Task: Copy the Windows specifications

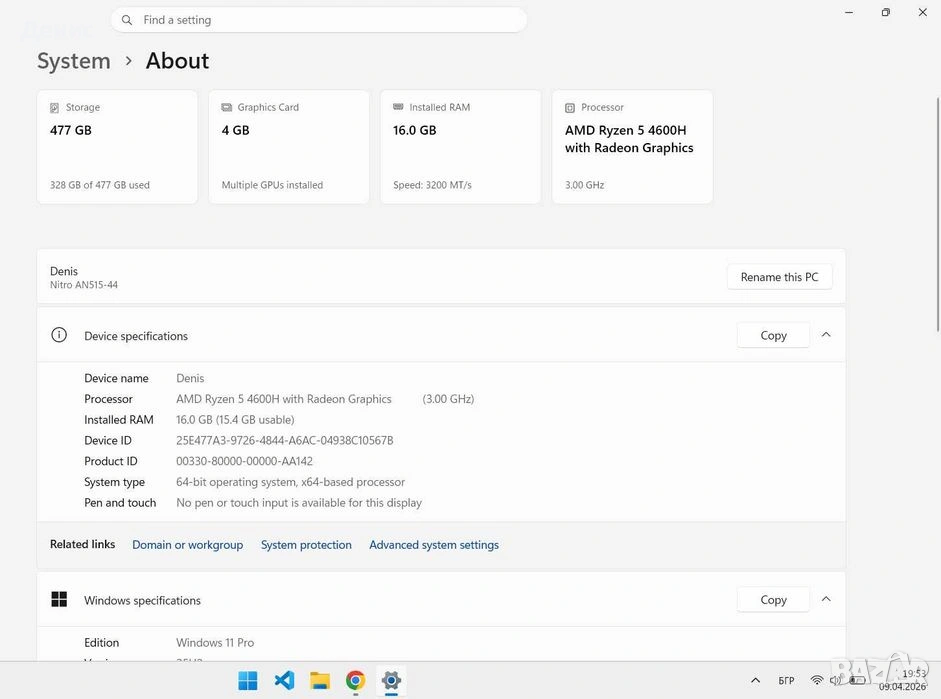Action: coord(773,600)
